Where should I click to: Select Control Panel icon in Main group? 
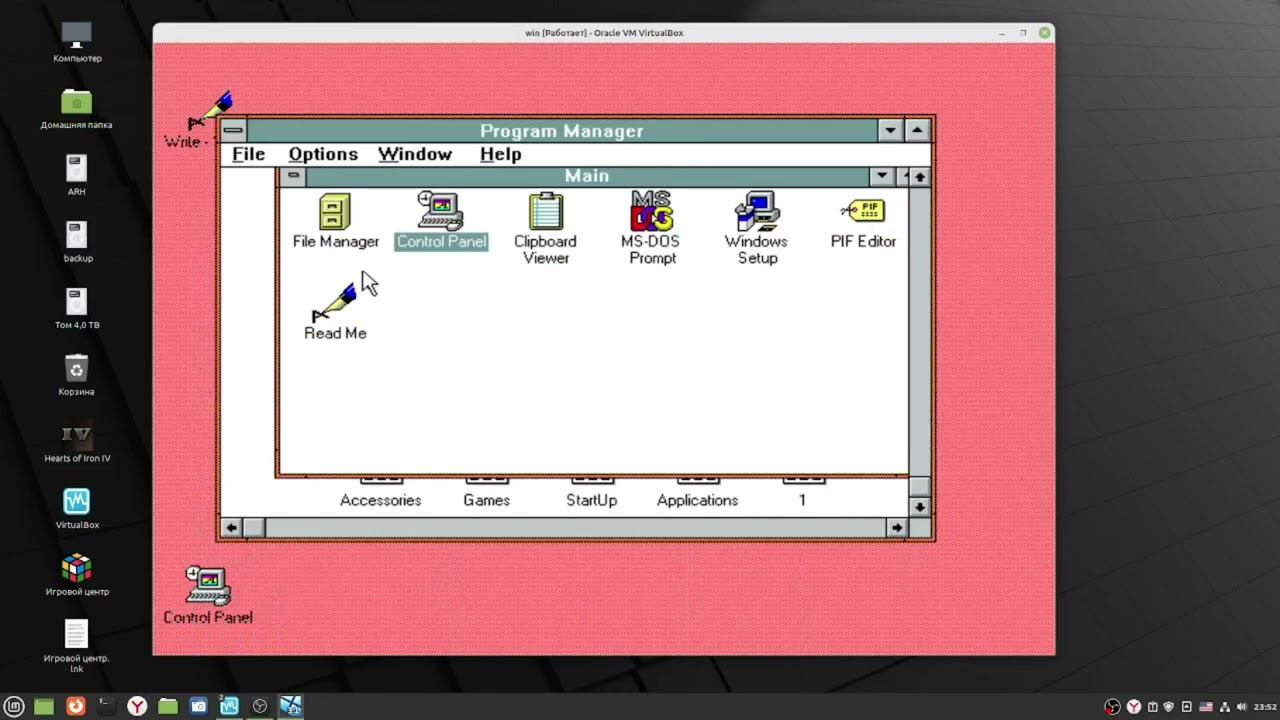441,221
